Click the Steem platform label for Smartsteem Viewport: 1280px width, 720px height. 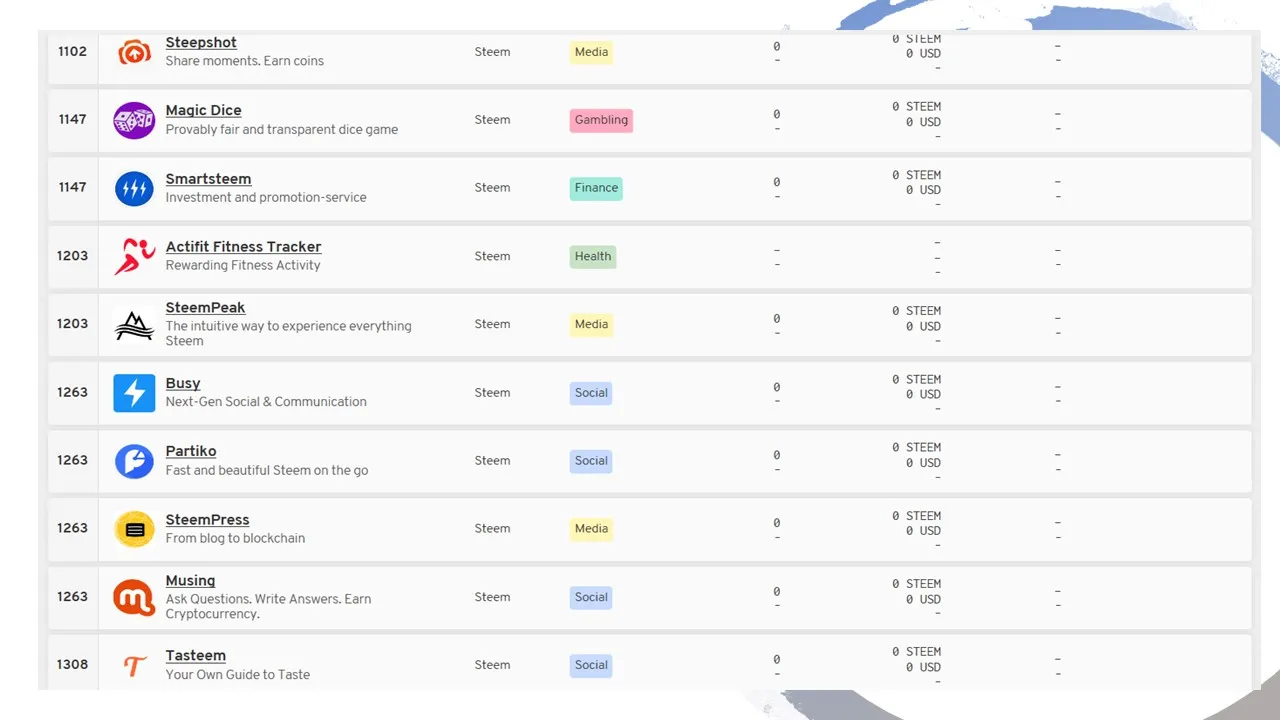(x=492, y=188)
